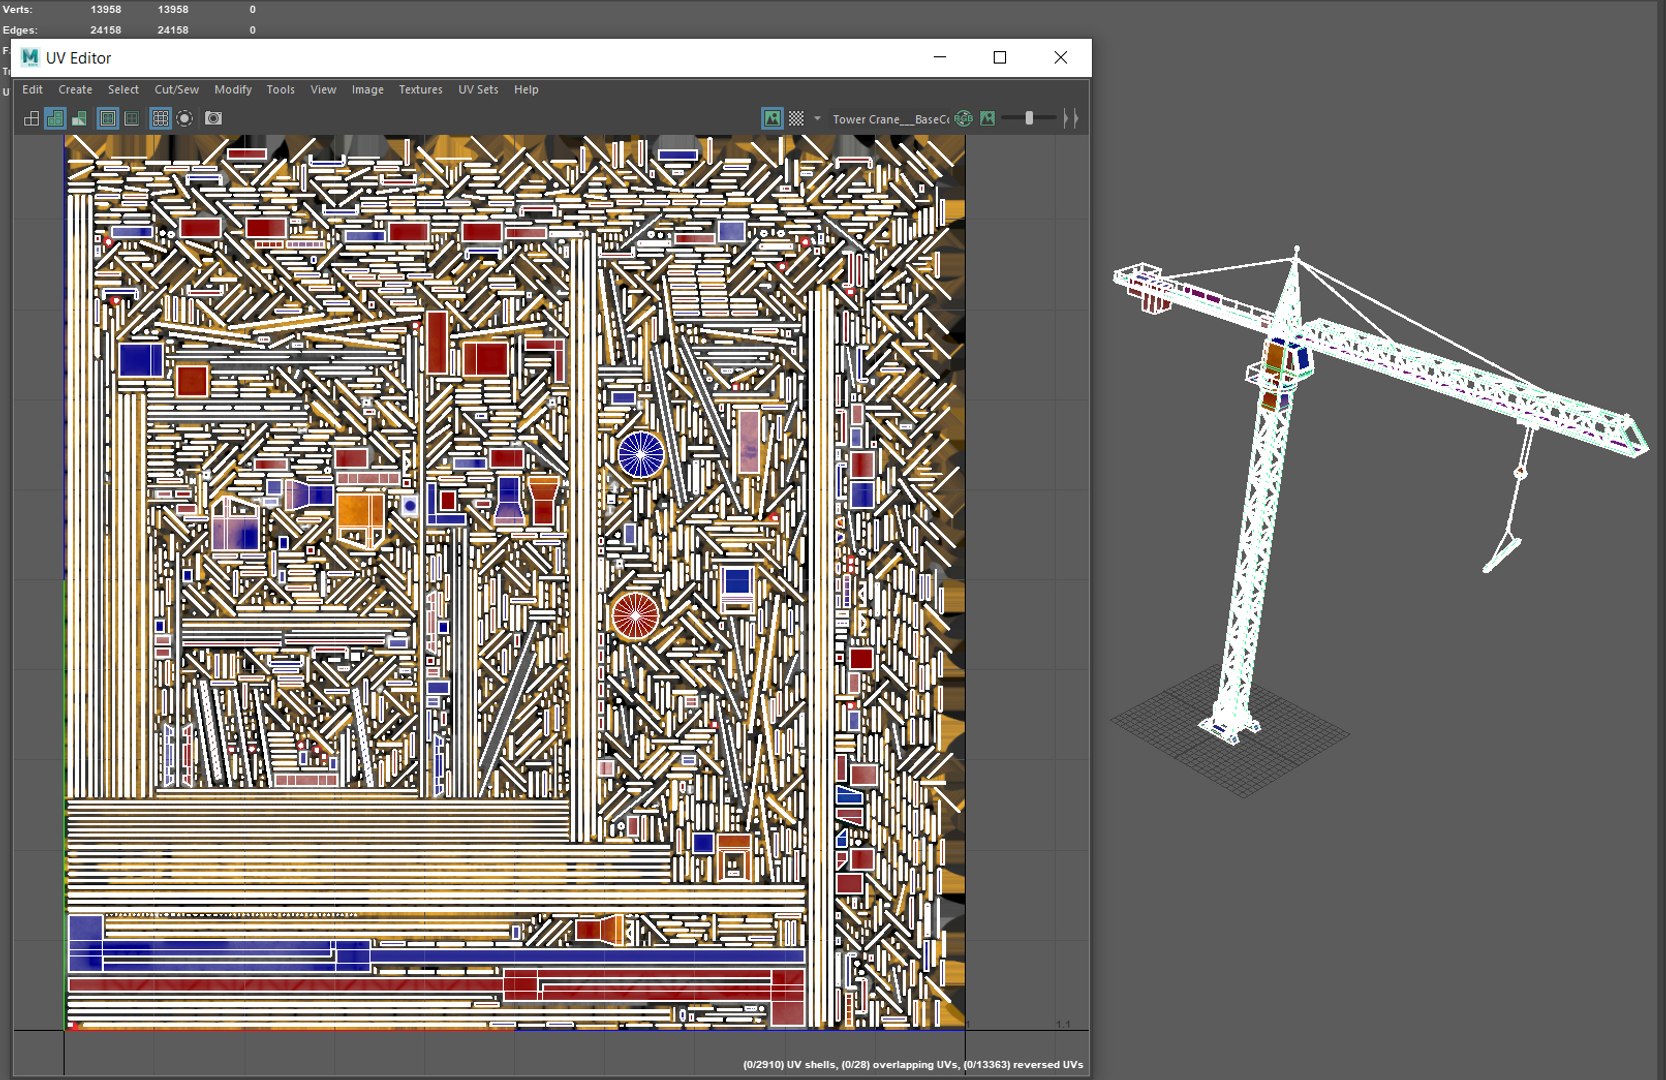Screen dimensions: 1666x1080
Task: Click the wireframe shells display icon
Action: click(32, 119)
